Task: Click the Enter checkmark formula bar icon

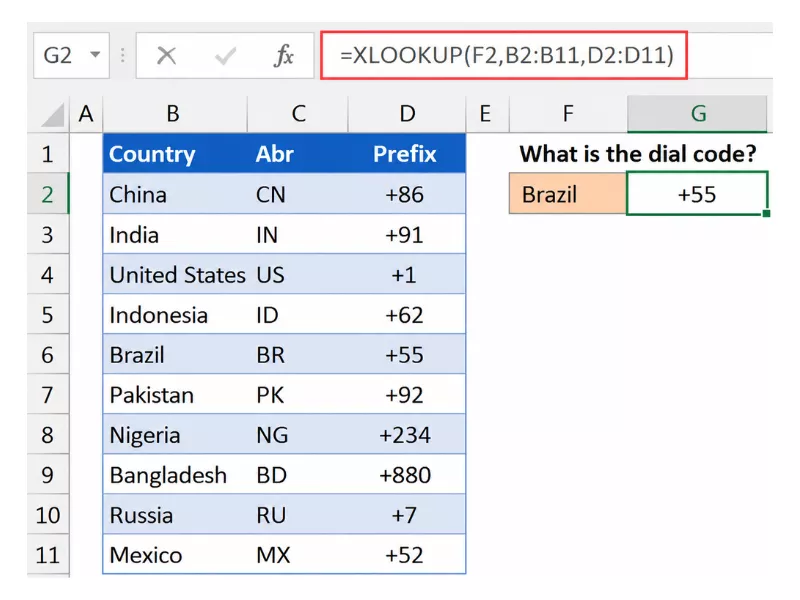Action: point(225,56)
